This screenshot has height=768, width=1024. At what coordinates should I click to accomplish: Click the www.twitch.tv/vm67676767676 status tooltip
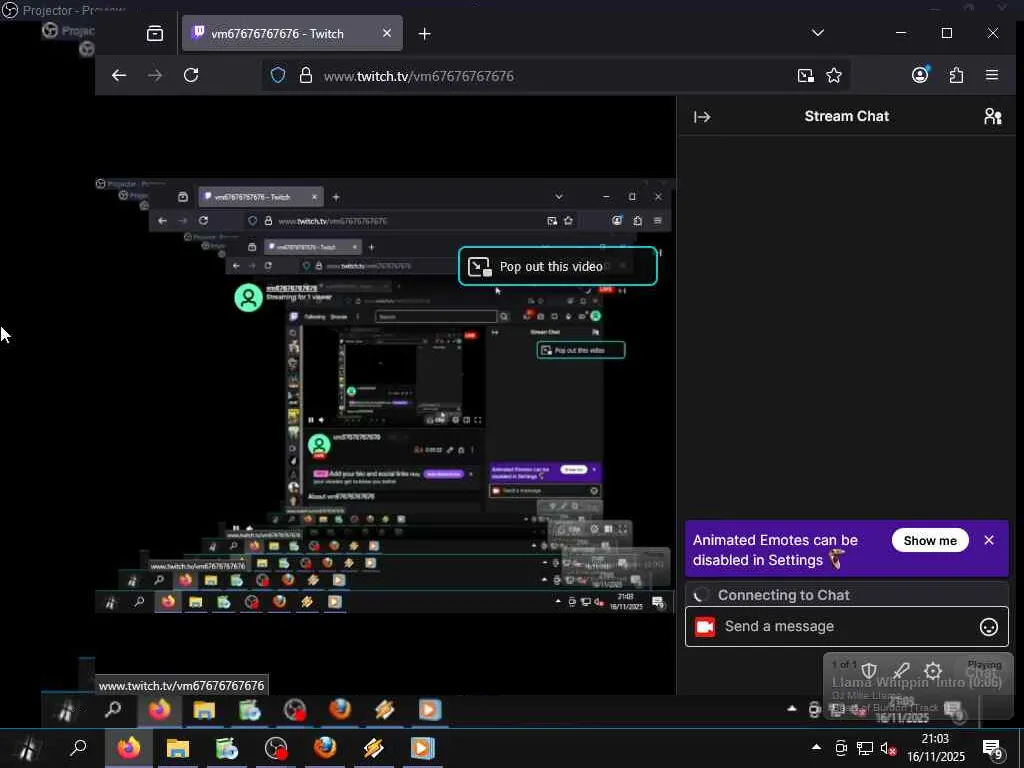182,686
